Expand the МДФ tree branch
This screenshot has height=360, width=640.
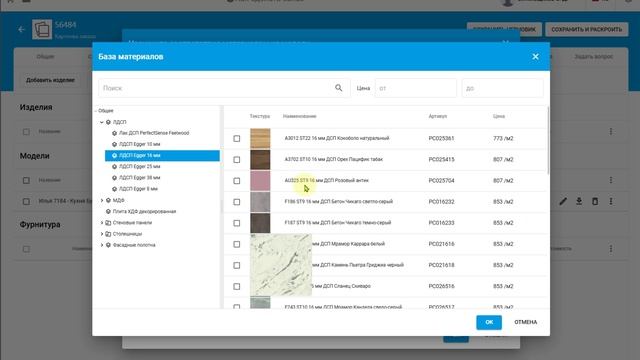pos(102,200)
